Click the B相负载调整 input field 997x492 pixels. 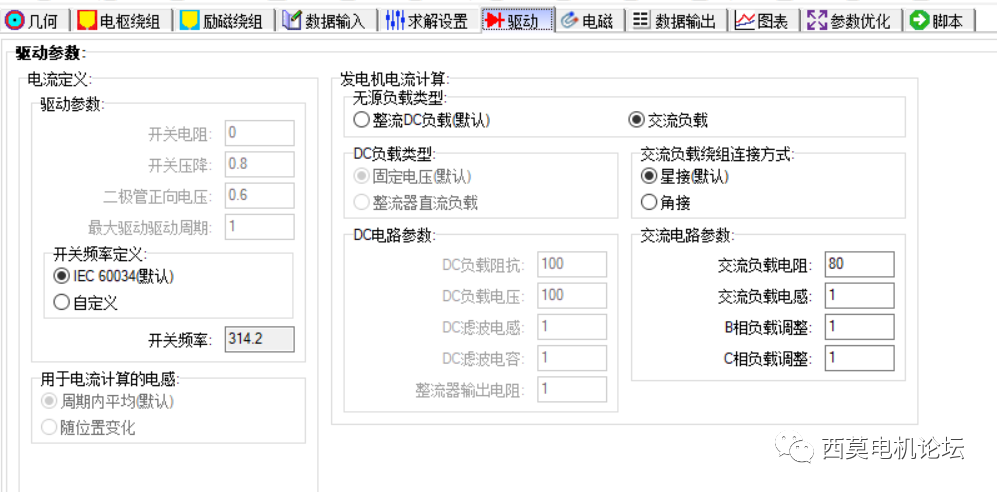coord(860,327)
